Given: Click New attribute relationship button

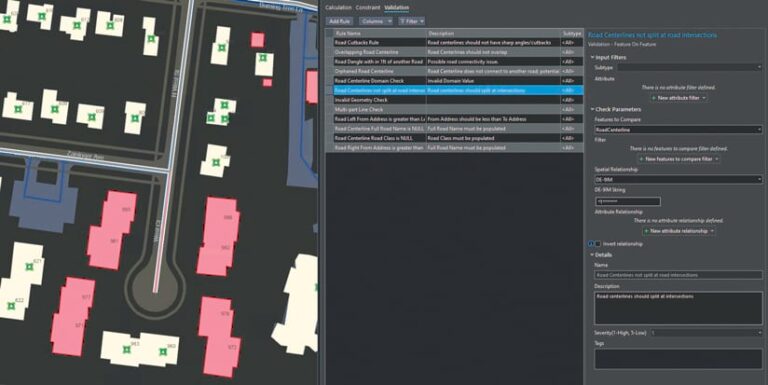Looking at the screenshot, I should [x=678, y=231].
